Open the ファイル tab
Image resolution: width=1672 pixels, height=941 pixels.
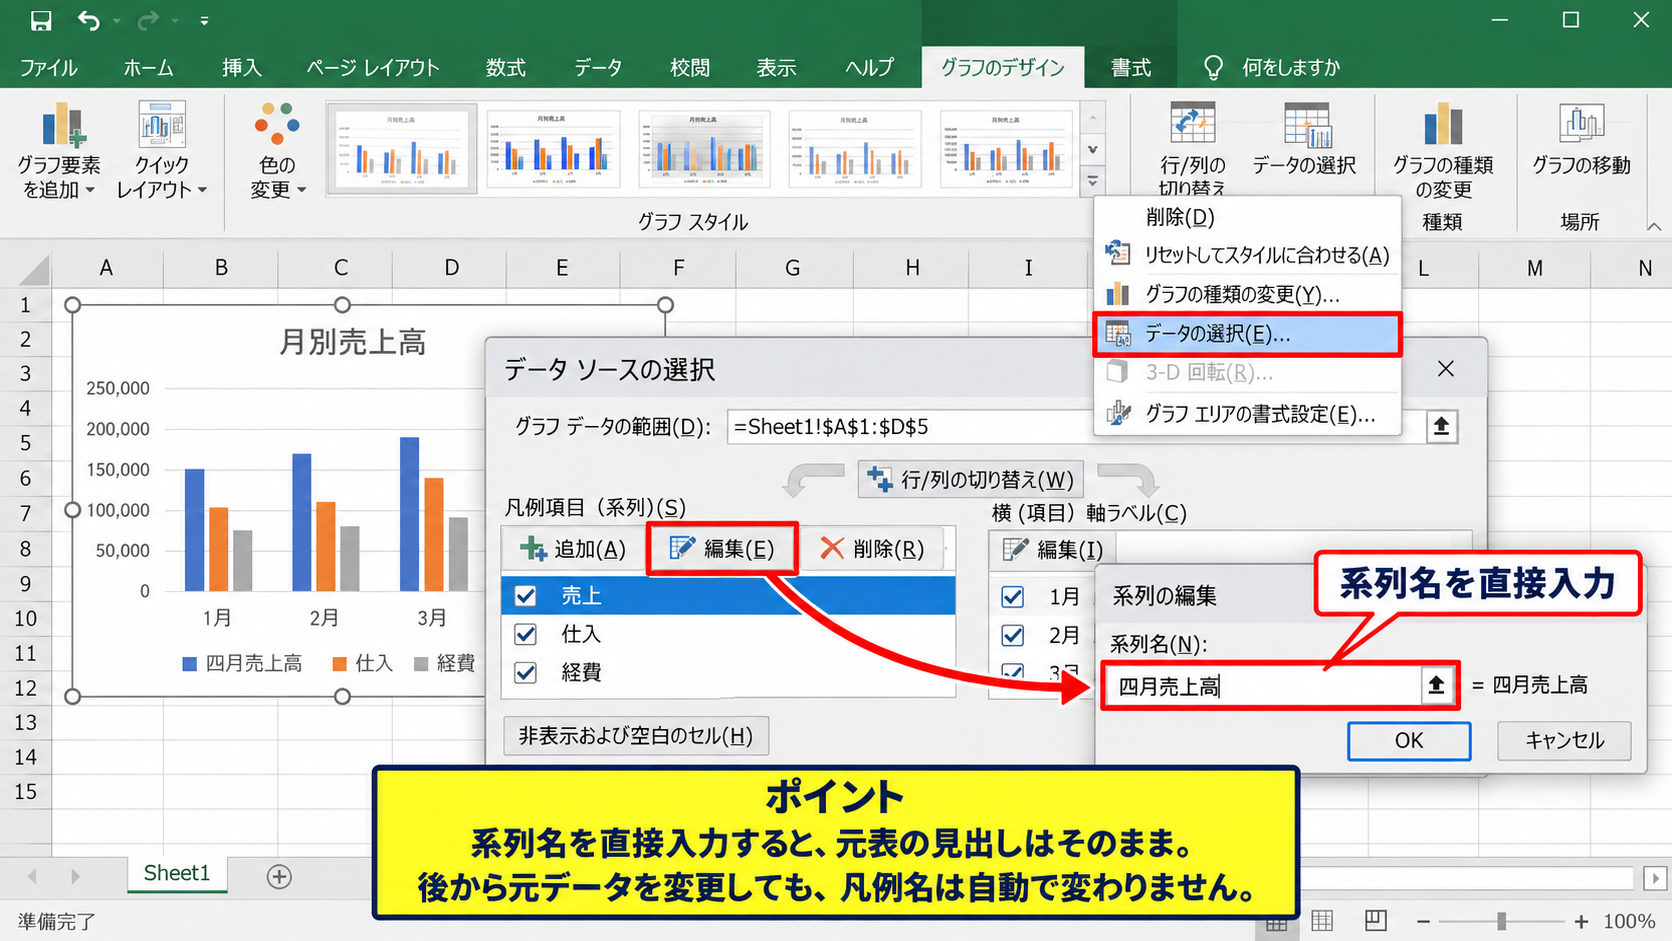pyautogui.click(x=48, y=68)
